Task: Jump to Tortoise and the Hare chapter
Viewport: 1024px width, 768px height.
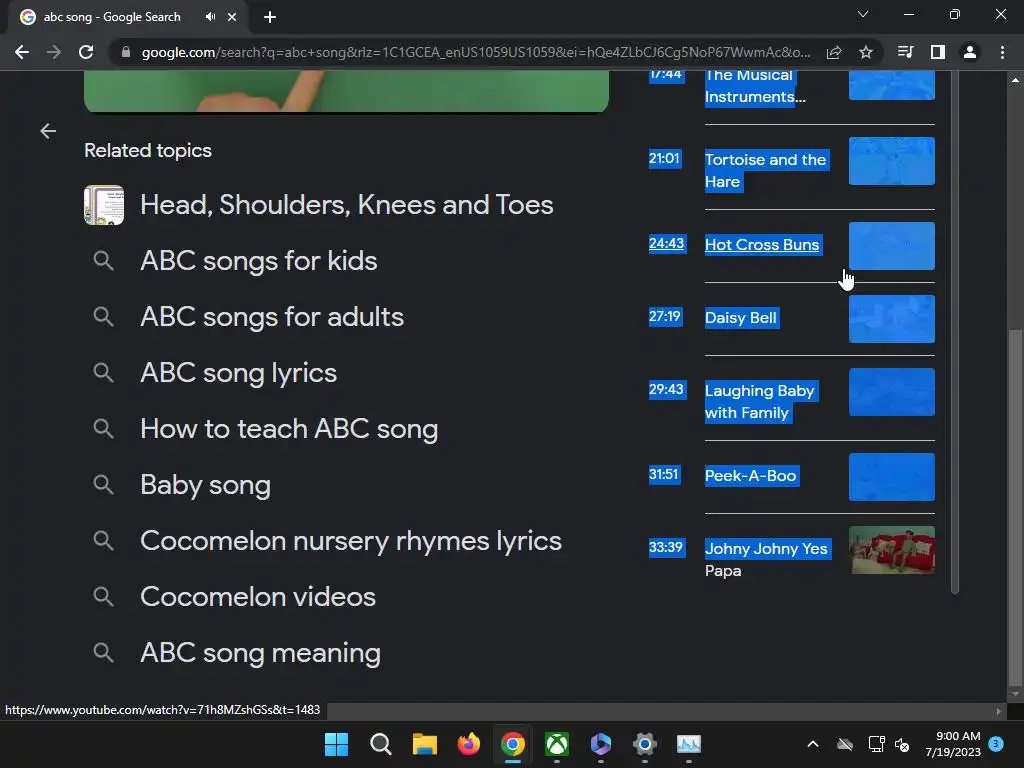Action: click(765, 170)
